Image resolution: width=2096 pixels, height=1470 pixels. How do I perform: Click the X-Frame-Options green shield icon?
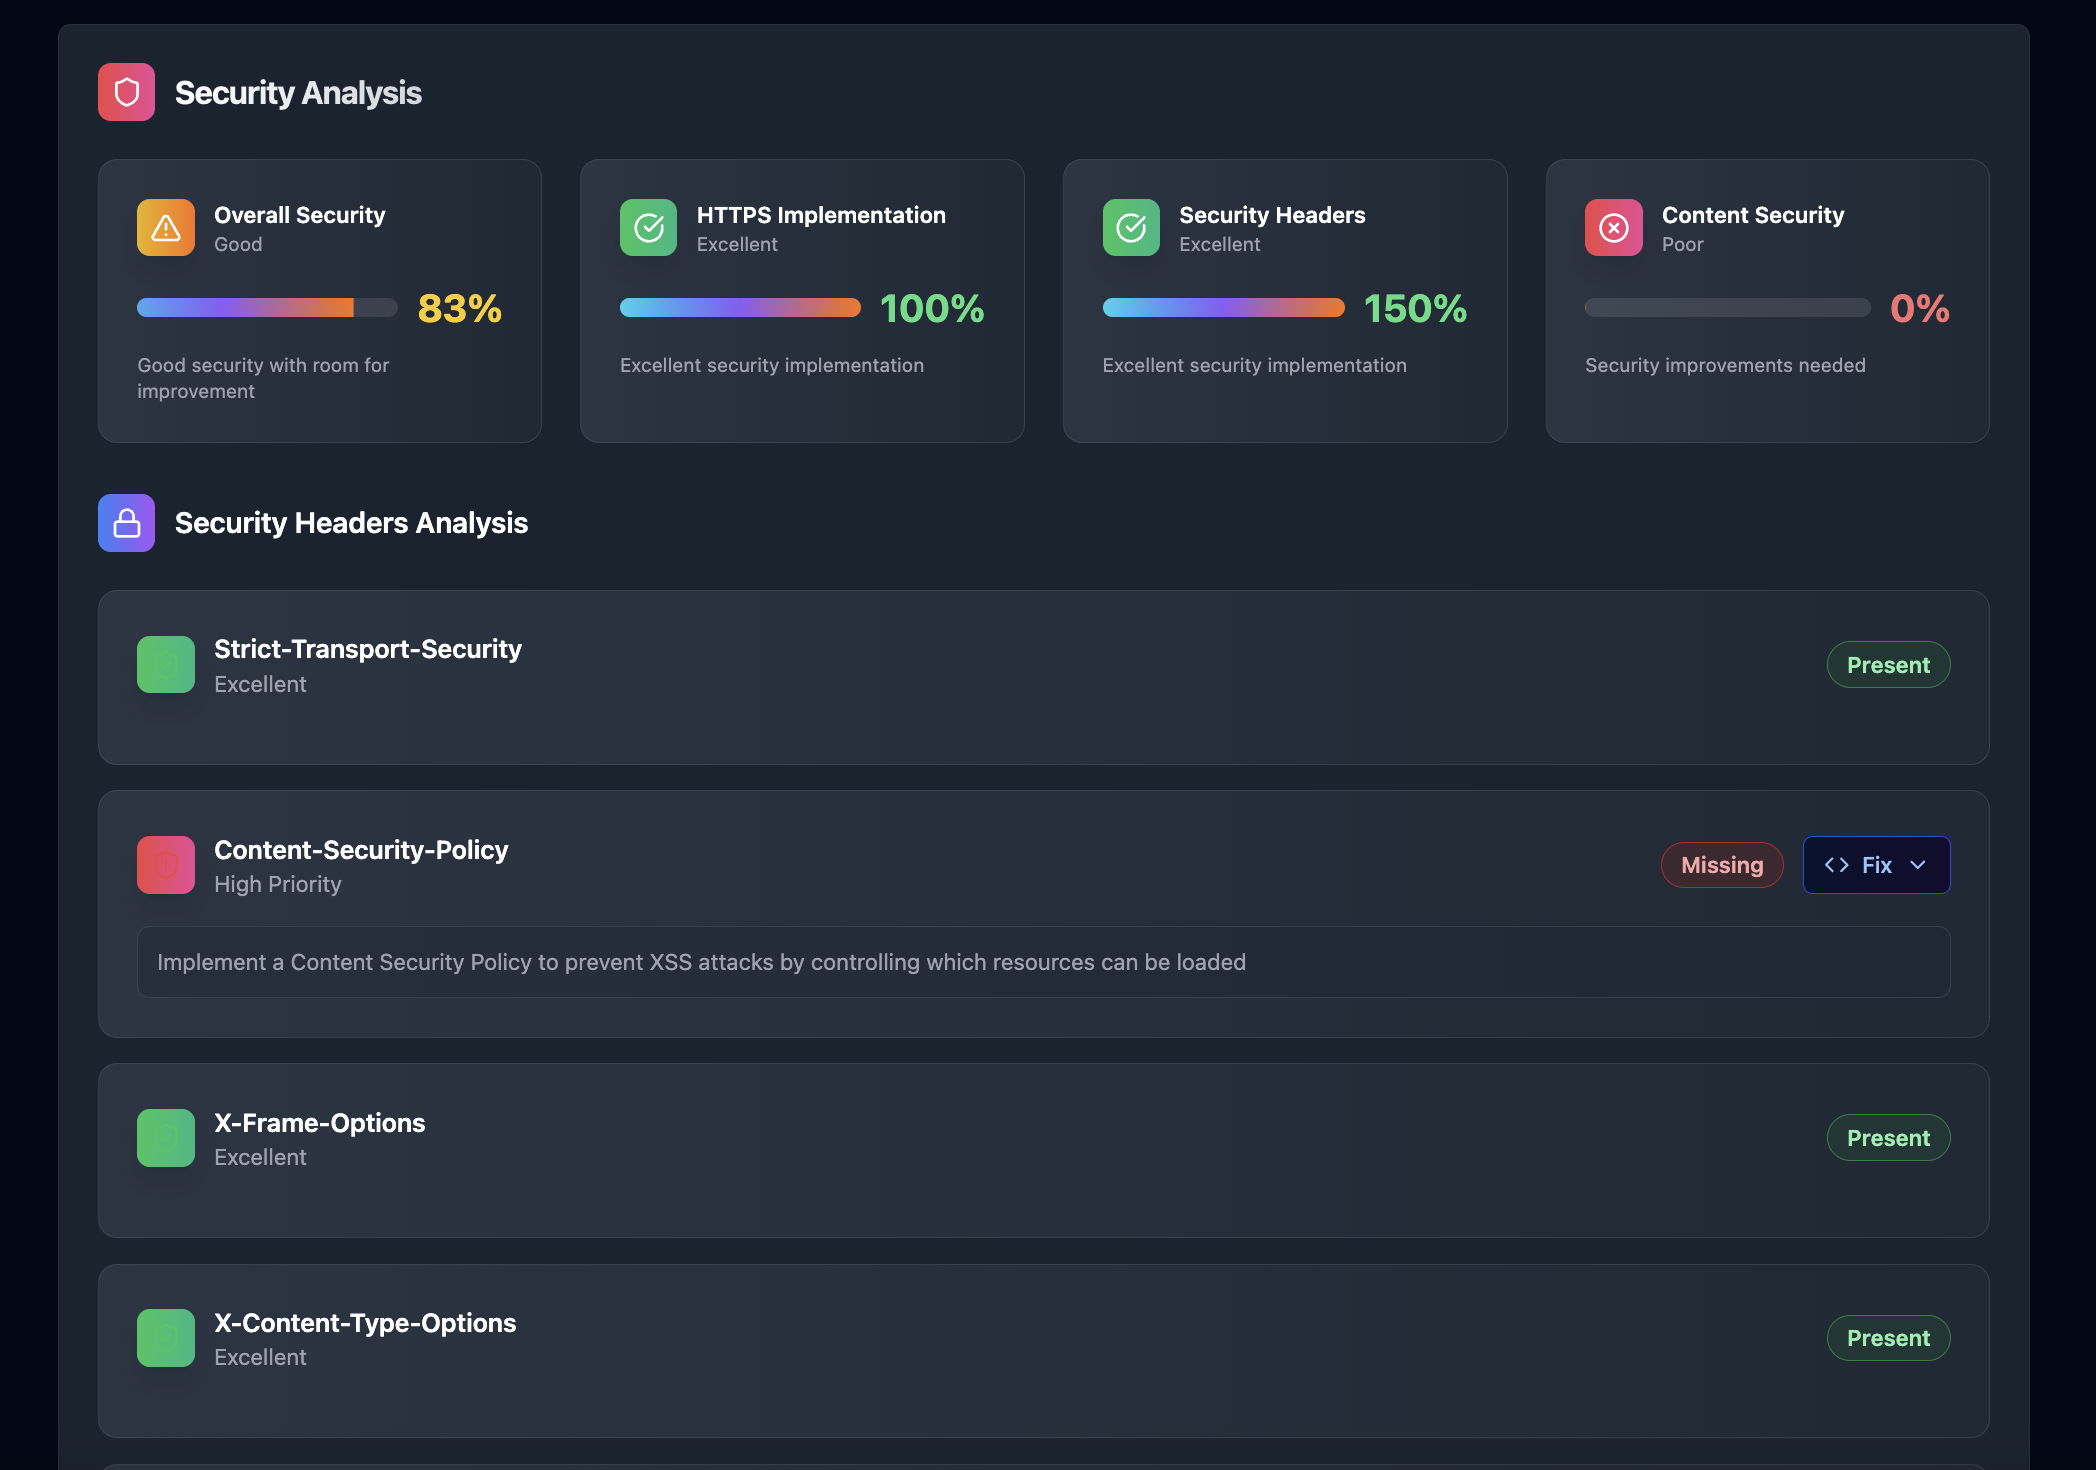[x=166, y=1138]
